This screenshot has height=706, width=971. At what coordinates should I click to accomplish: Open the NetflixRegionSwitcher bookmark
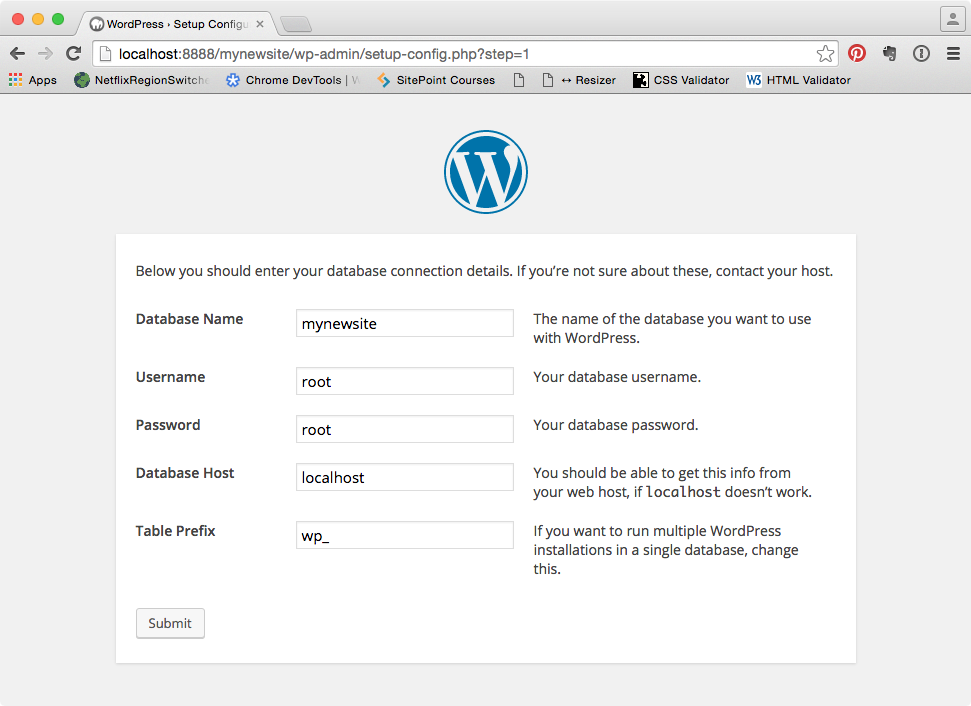142,80
